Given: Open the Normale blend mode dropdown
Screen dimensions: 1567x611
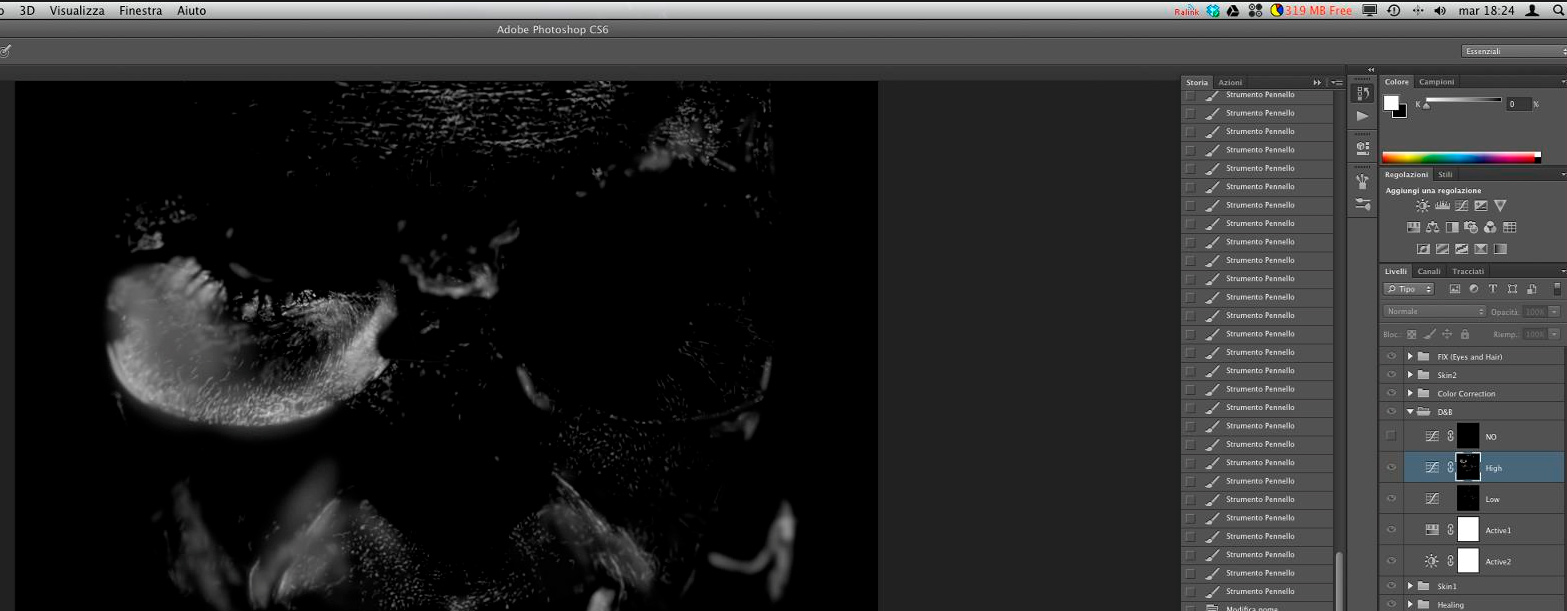Looking at the screenshot, I should 1434,311.
